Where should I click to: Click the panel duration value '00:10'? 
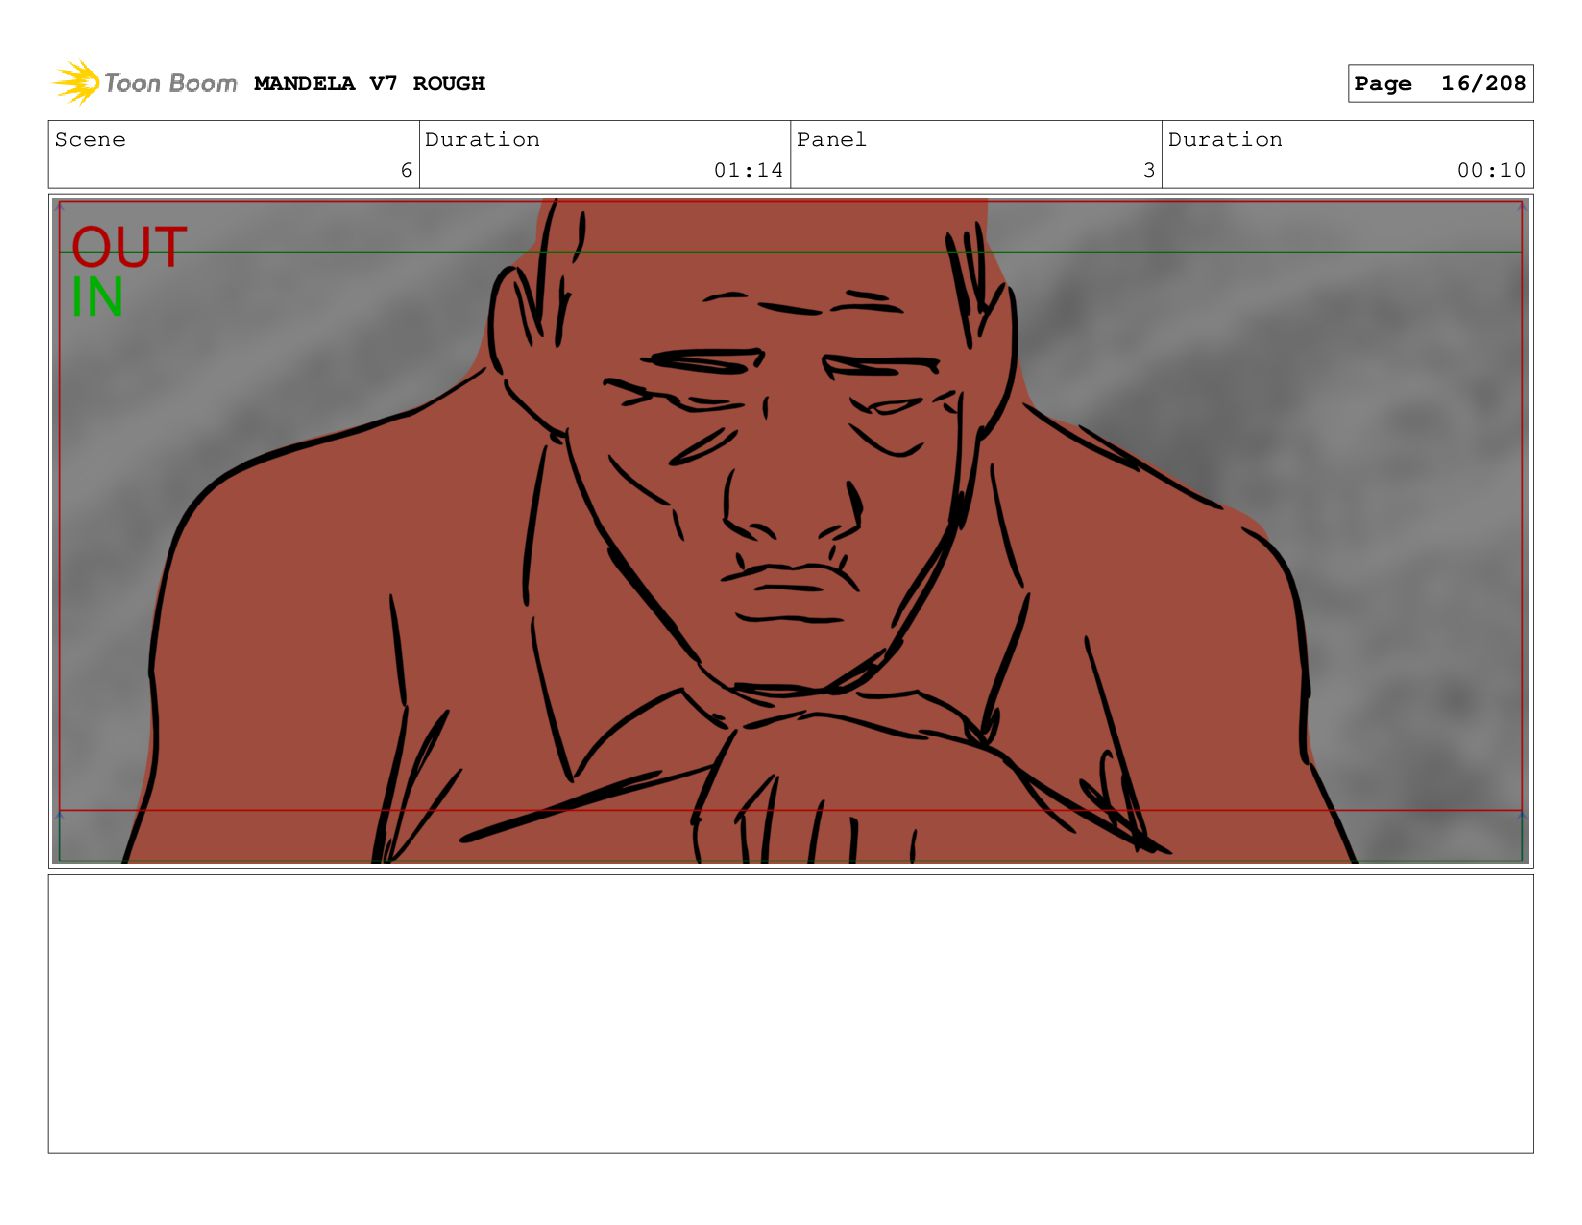coord(1491,170)
